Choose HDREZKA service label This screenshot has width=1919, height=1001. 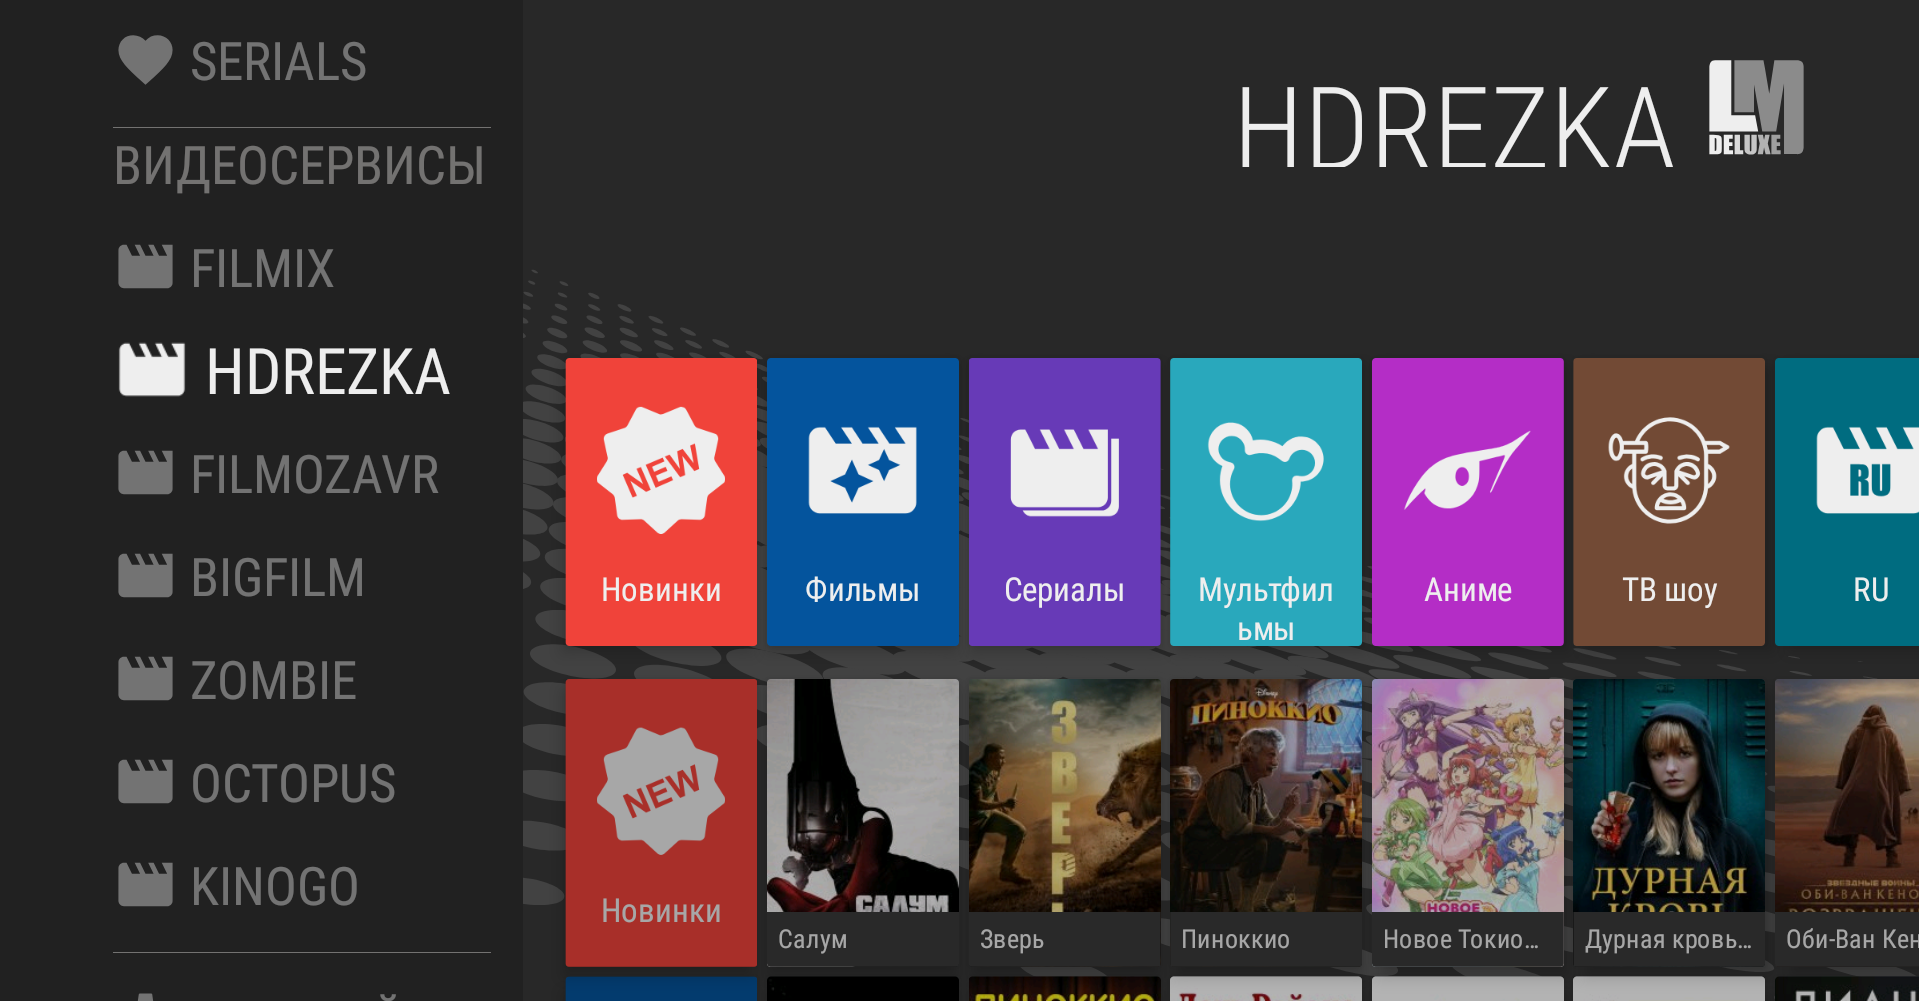328,372
